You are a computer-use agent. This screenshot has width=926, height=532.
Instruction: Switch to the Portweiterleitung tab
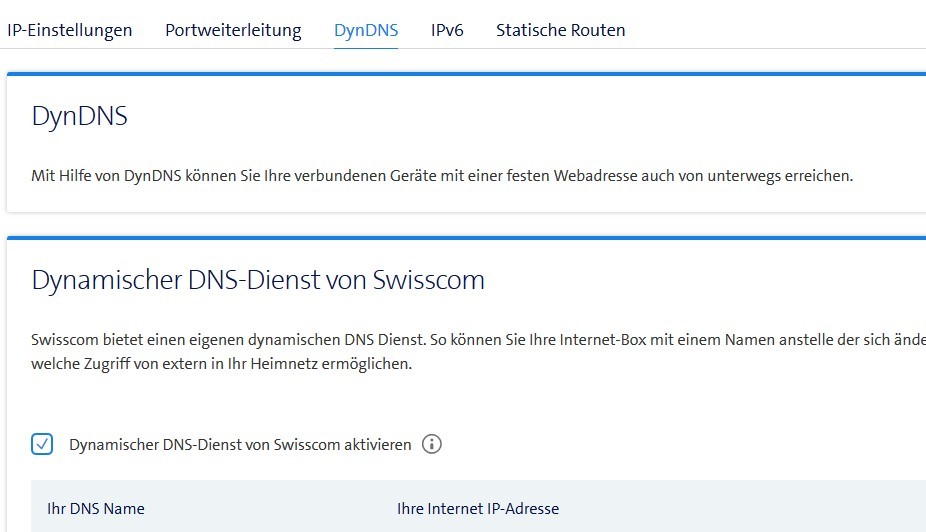(233, 30)
